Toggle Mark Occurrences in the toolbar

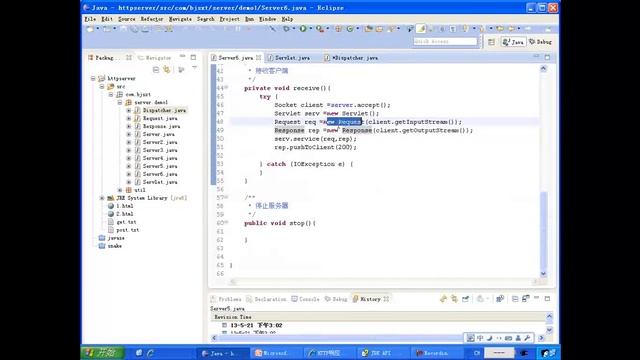point(422,29)
